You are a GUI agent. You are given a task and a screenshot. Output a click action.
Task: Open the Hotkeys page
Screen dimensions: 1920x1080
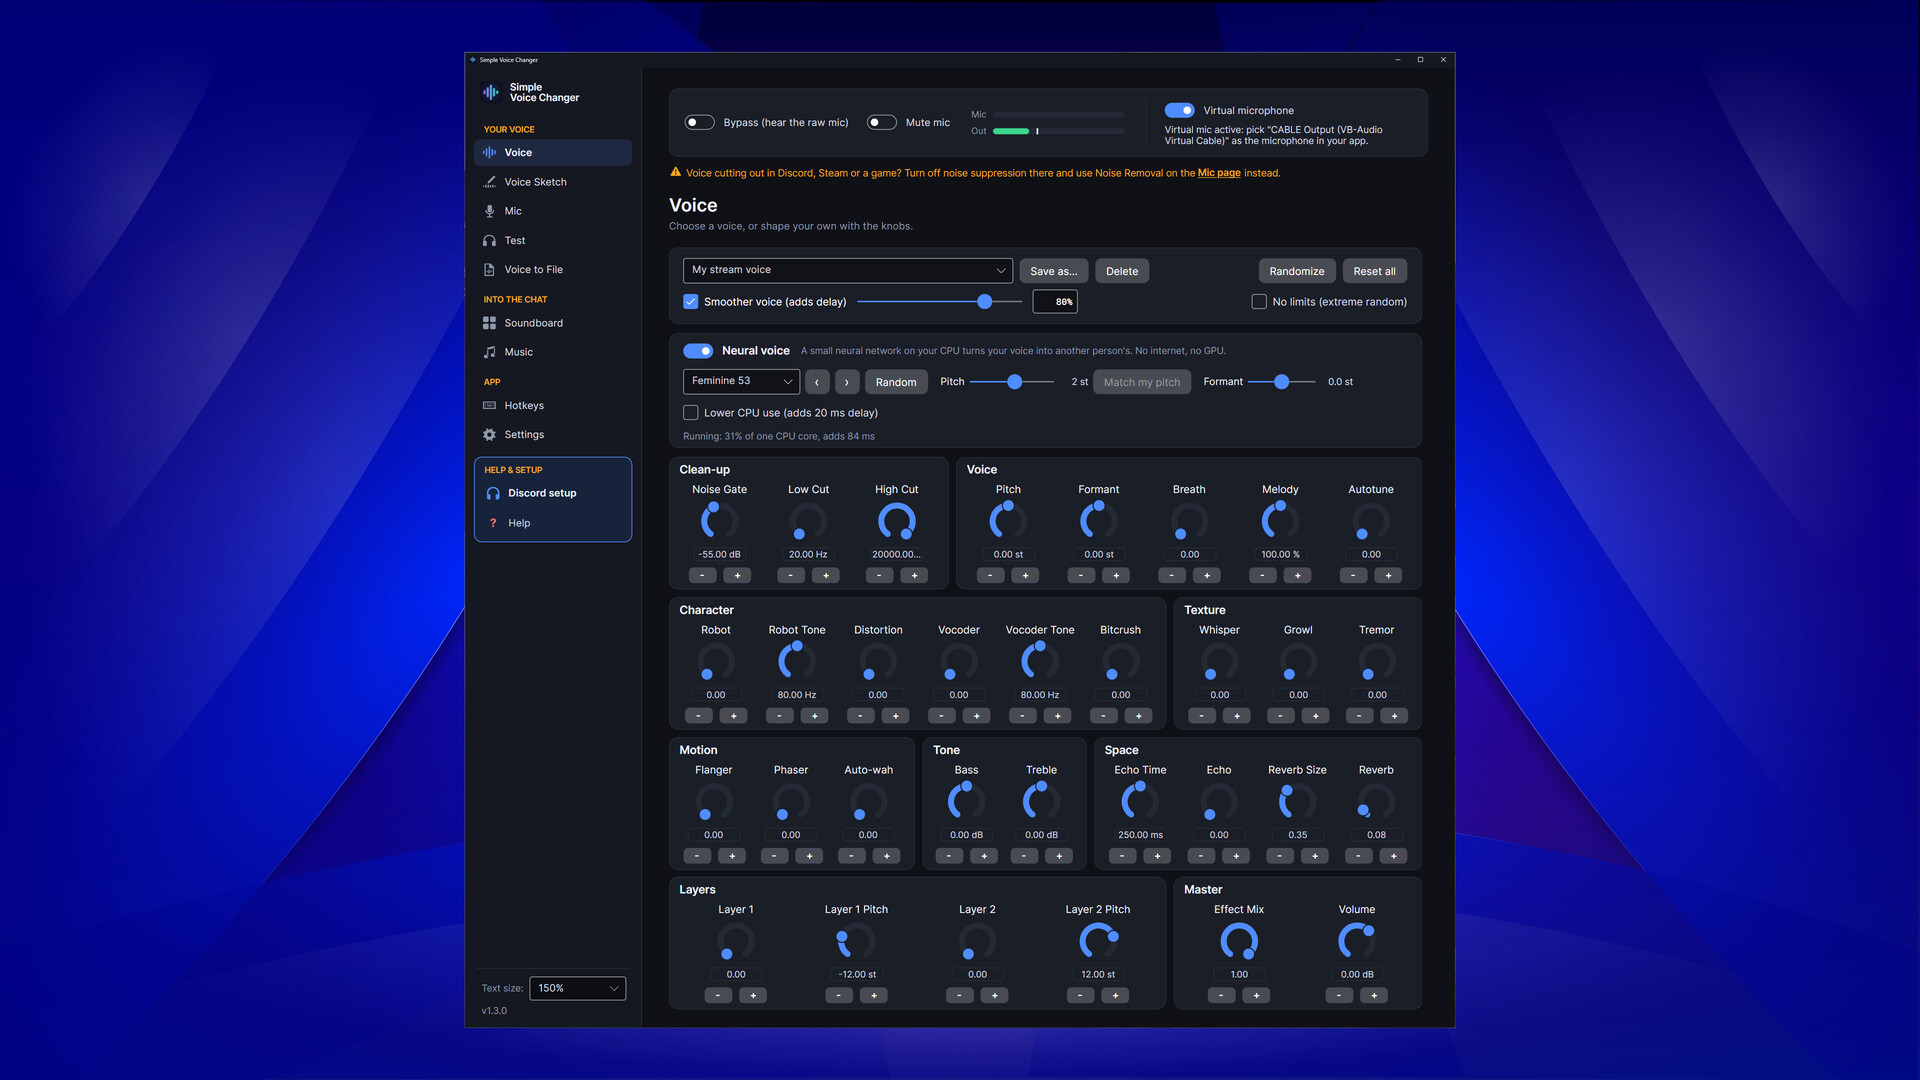coord(552,405)
